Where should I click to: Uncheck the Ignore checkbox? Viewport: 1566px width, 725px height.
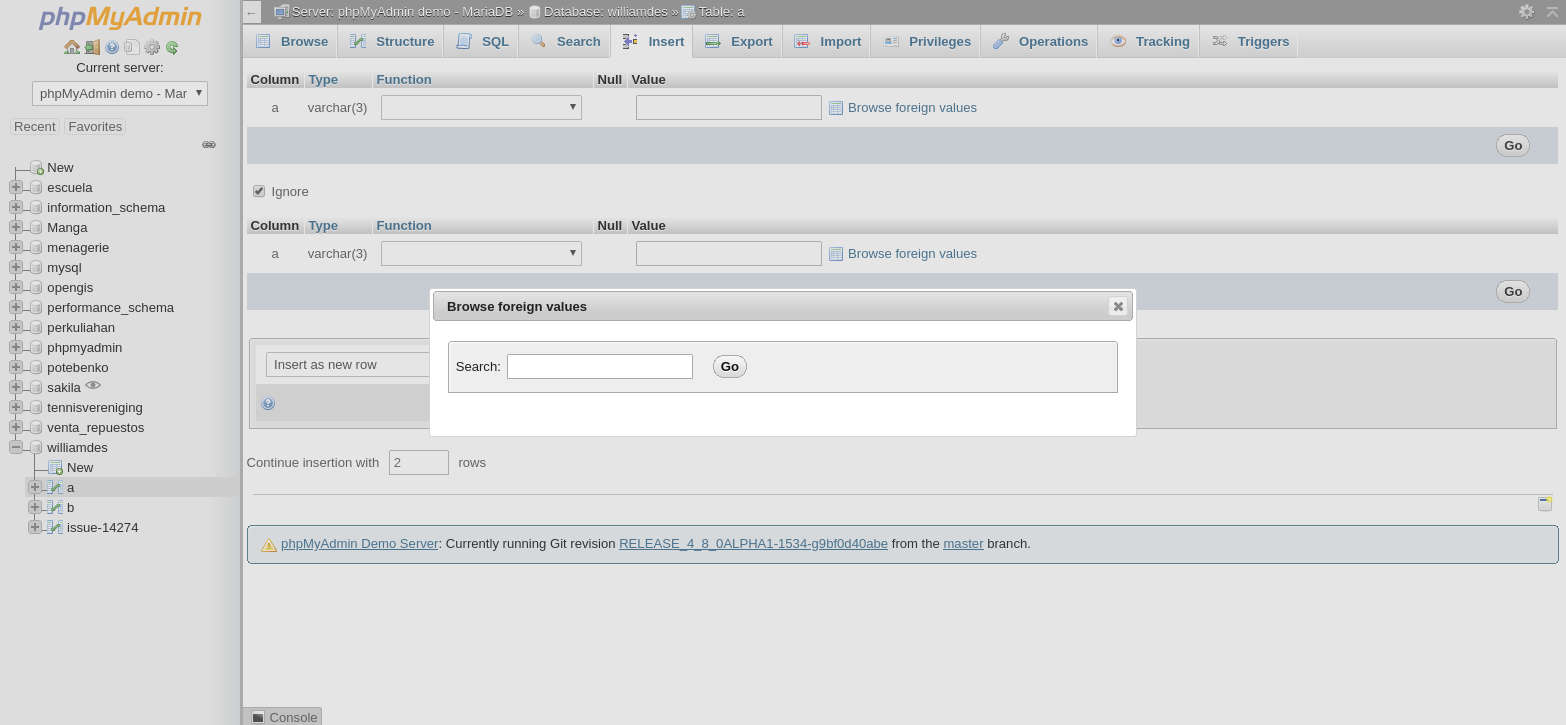point(259,191)
